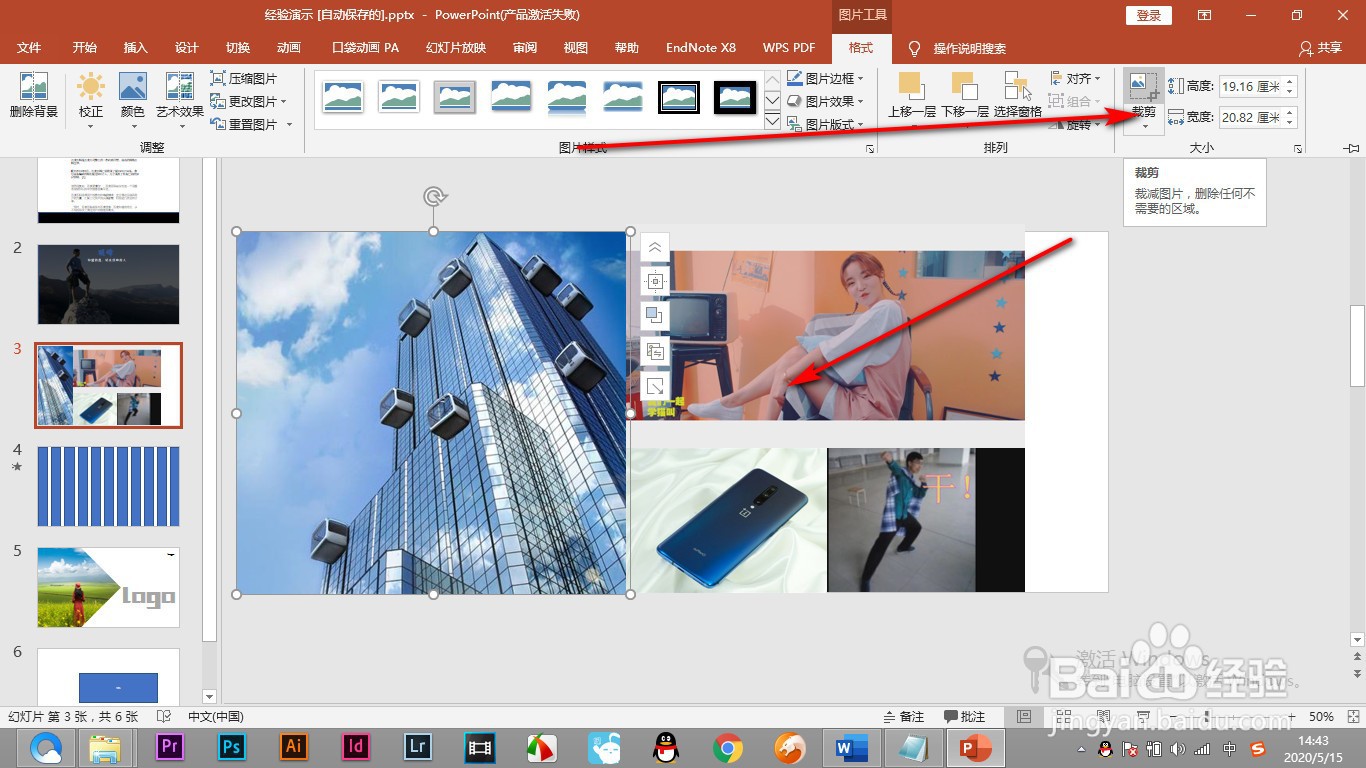Click the Notes (备注) button

(x=904, y=716)
